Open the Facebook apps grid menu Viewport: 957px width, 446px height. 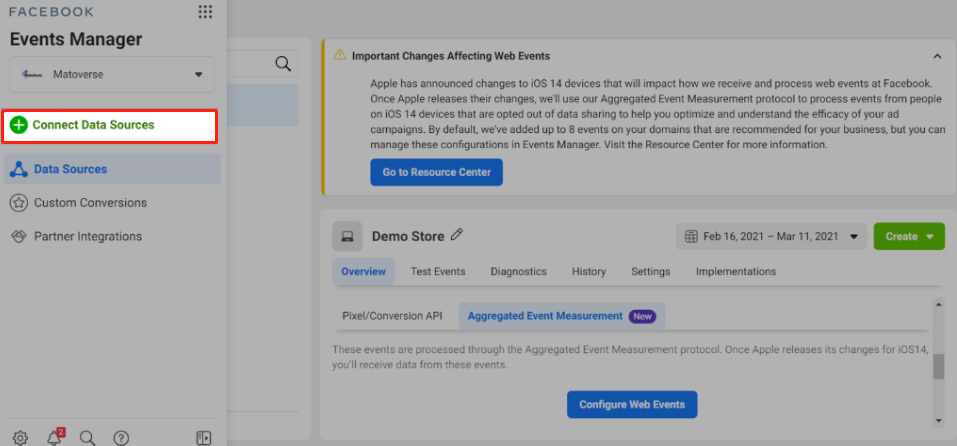(x=206, y=12)
